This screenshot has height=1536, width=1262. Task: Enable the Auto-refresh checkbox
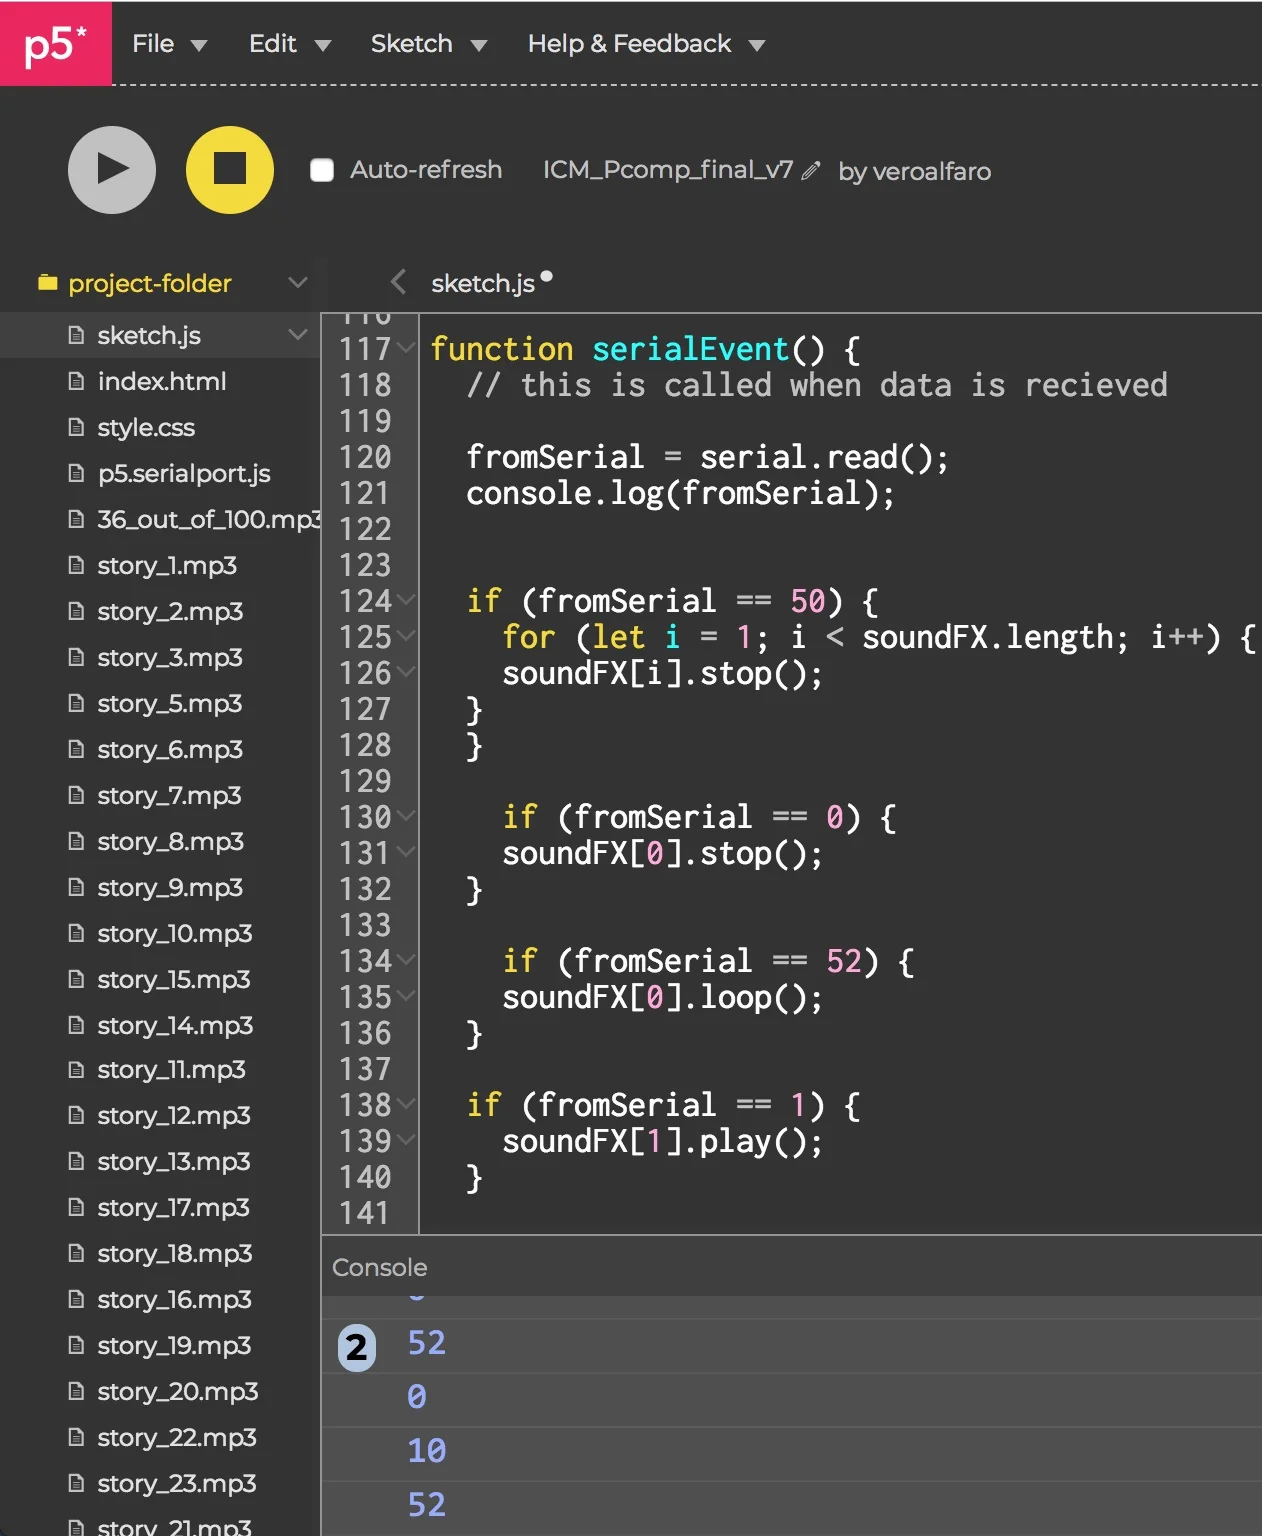(322, 170)
